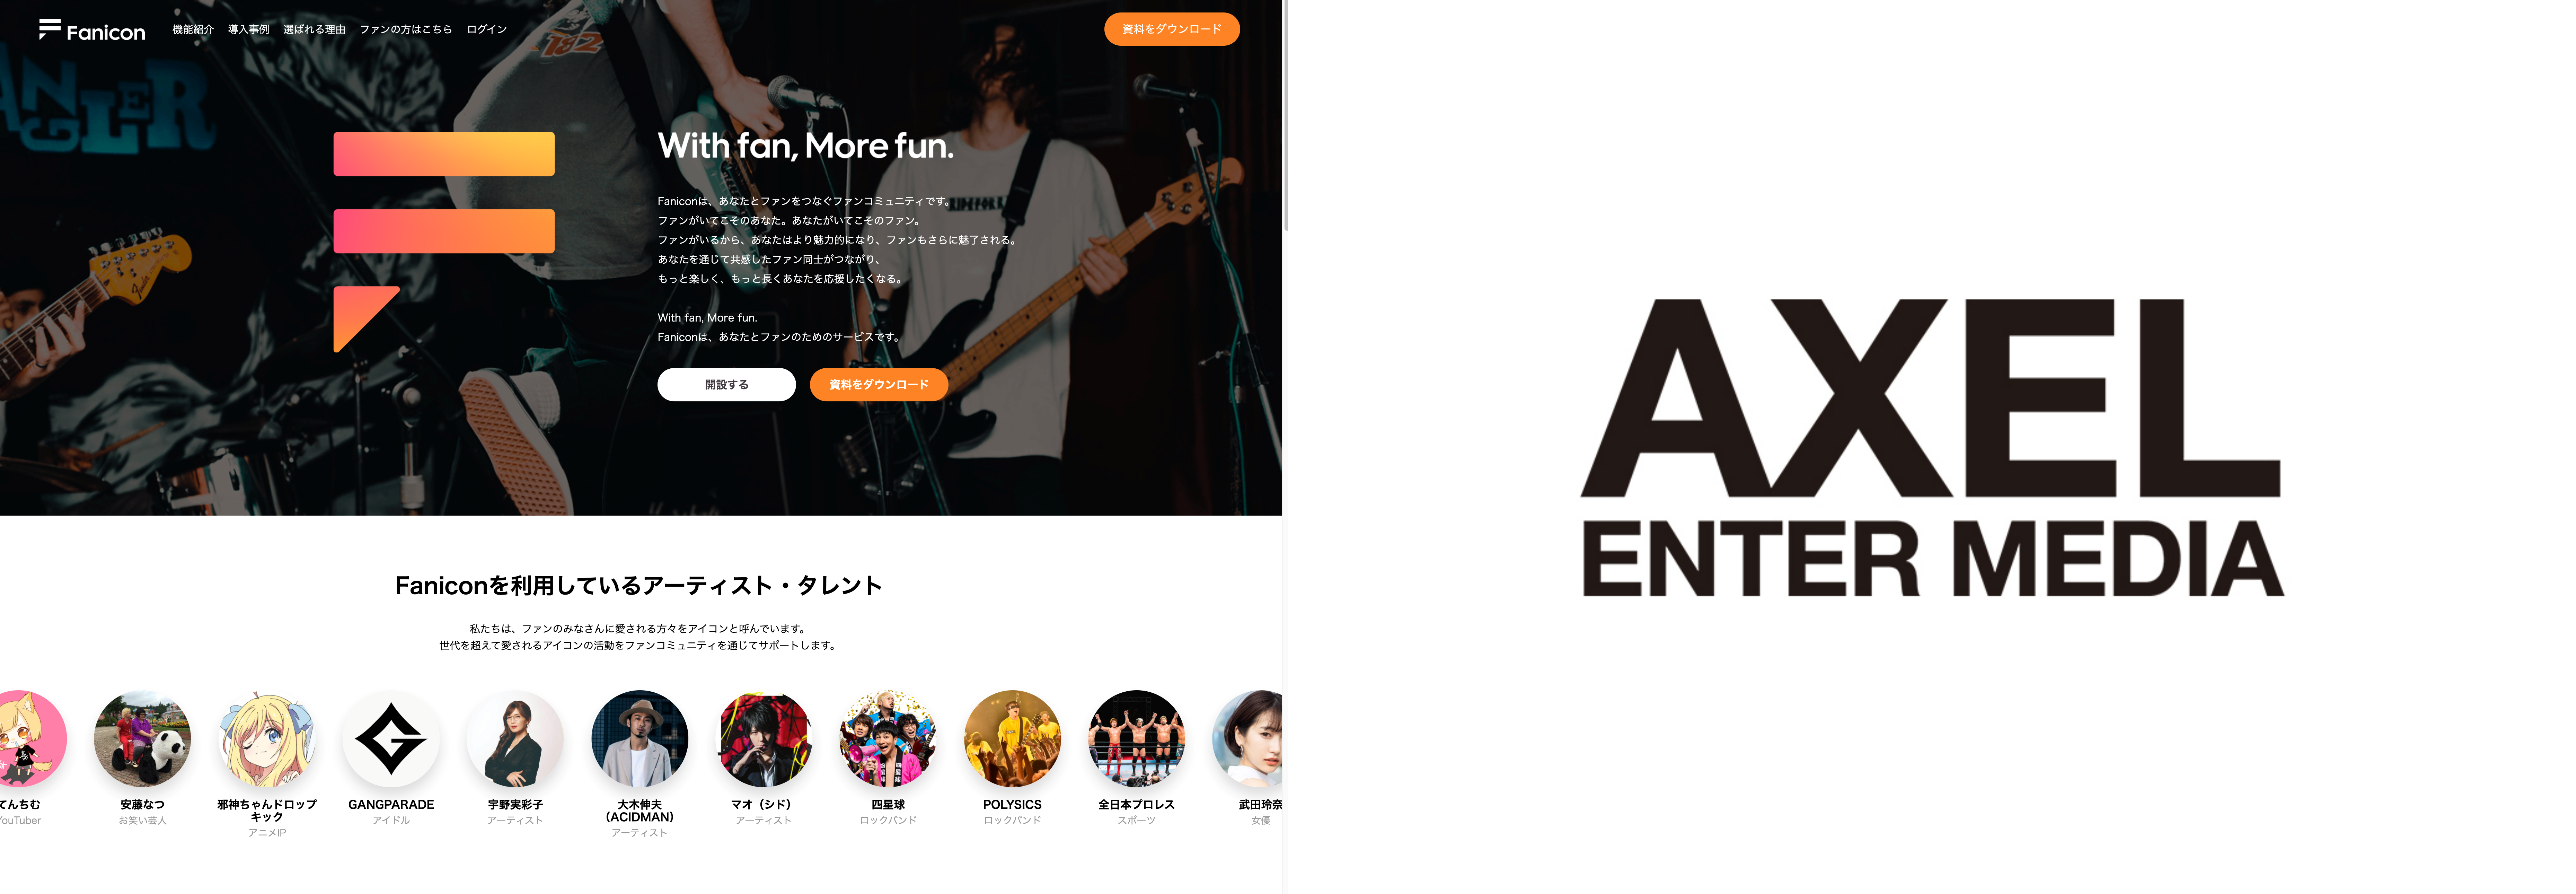Open 邪神ちゃんドロップキック anime avatar

[267, 739]
